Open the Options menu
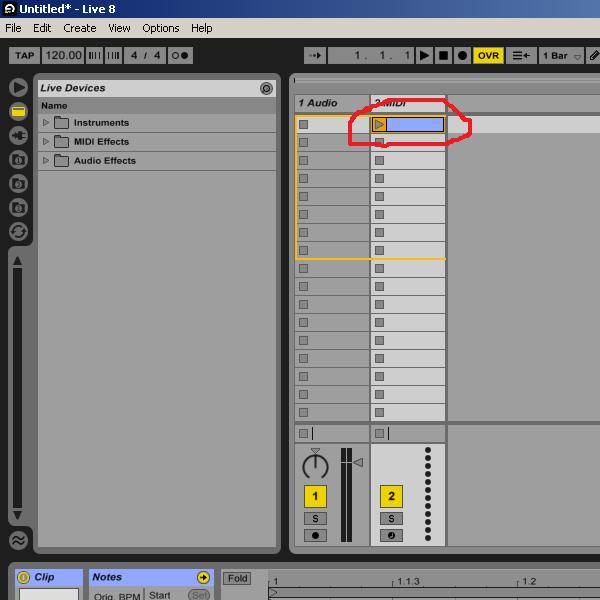The height and width of the screenshot is (600, 600). (160, 28)
